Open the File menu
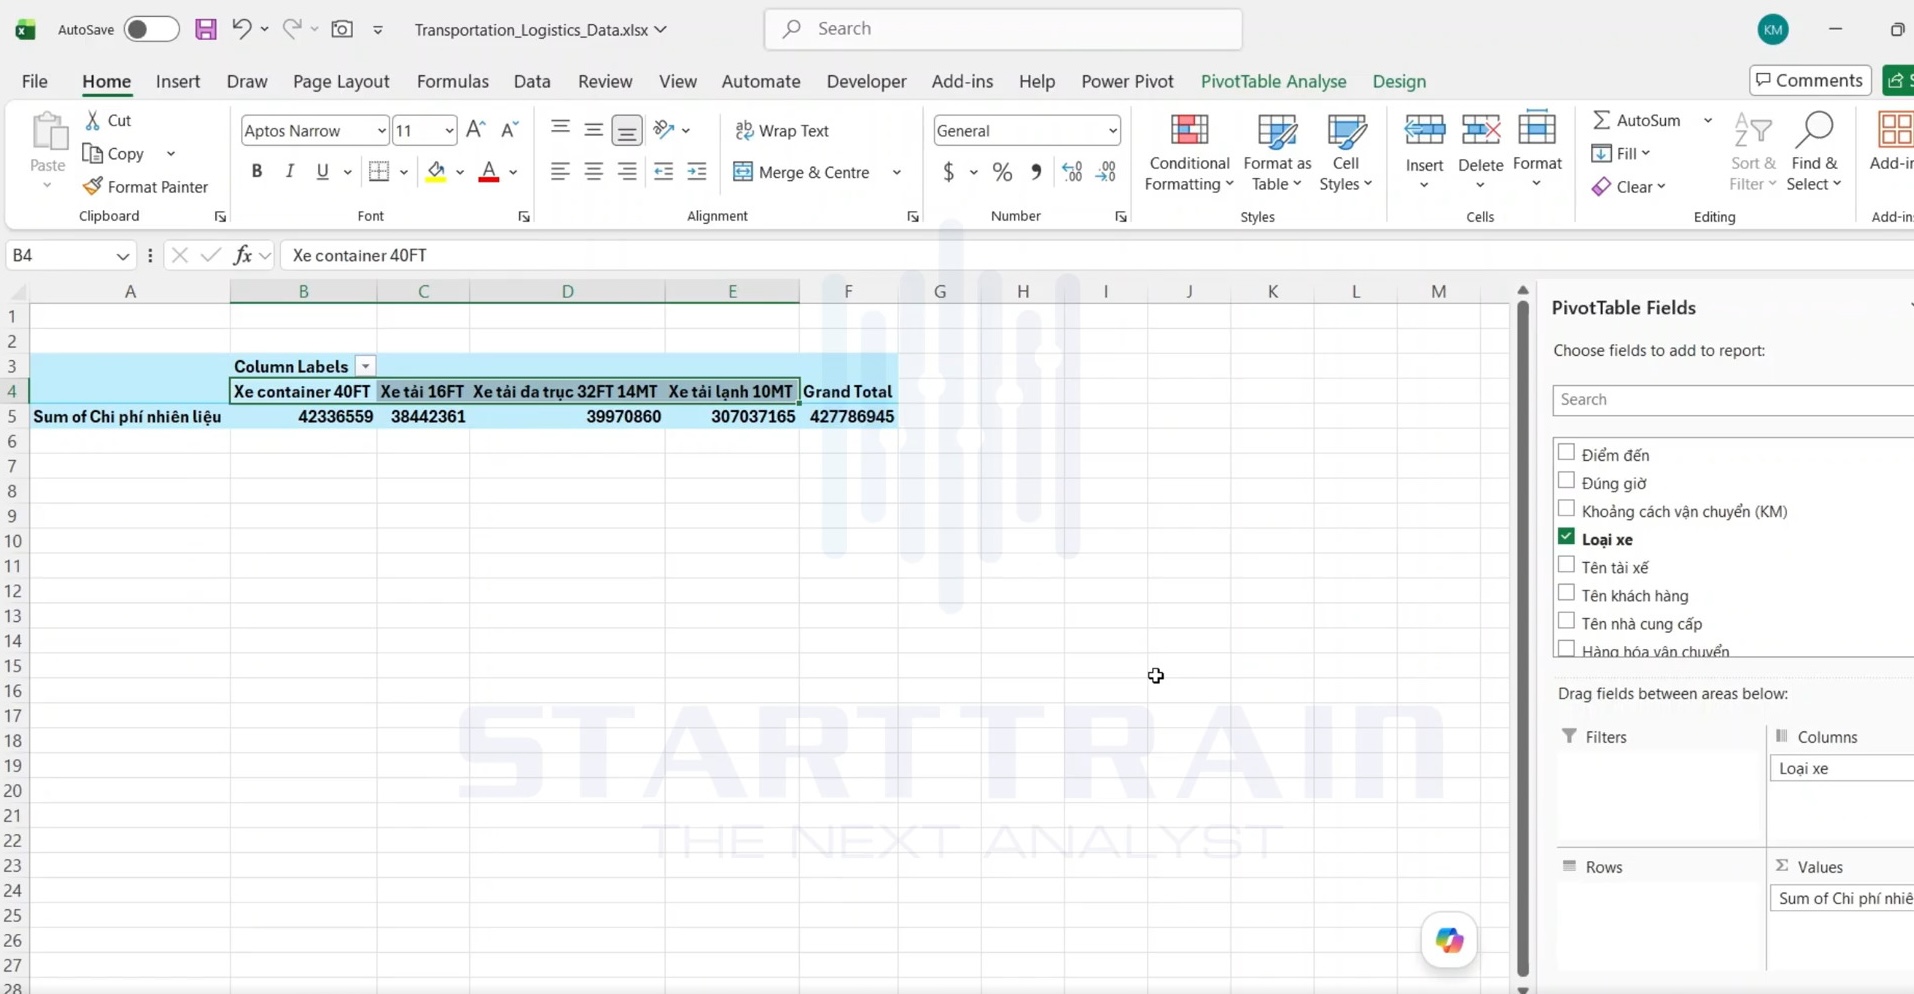Viewport: 1914px width, 994px height. pos(34,81)
